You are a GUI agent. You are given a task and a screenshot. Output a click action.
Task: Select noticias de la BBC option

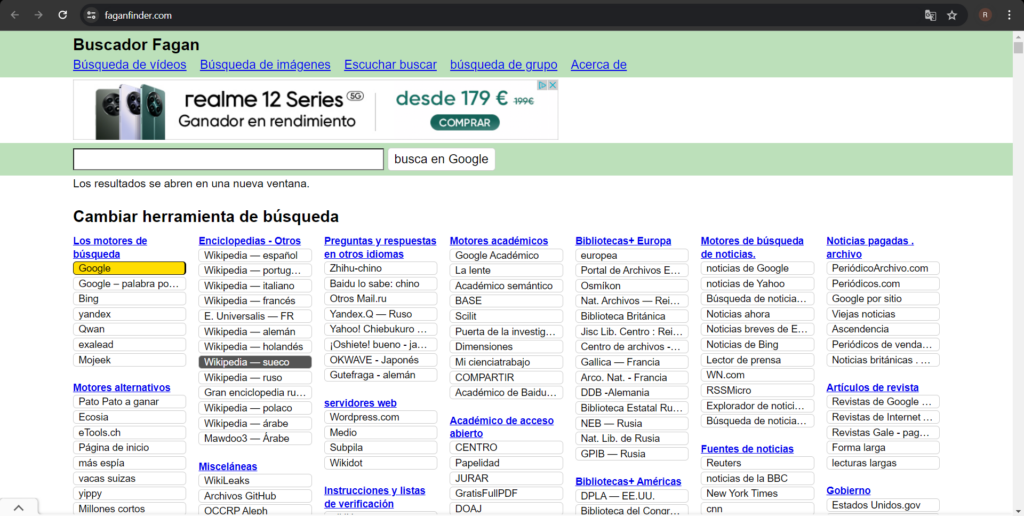(x=757, y=479)
